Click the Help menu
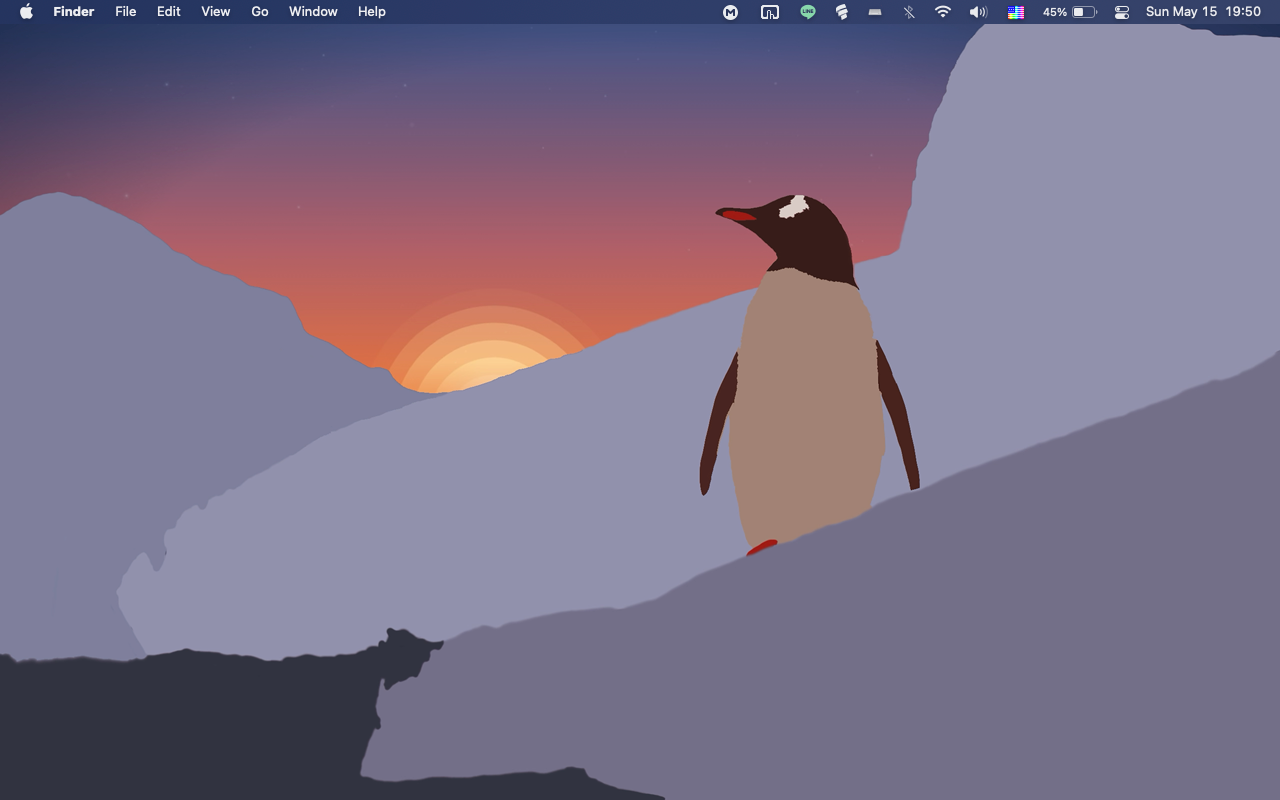1280x800 pixels. [371, 12]
